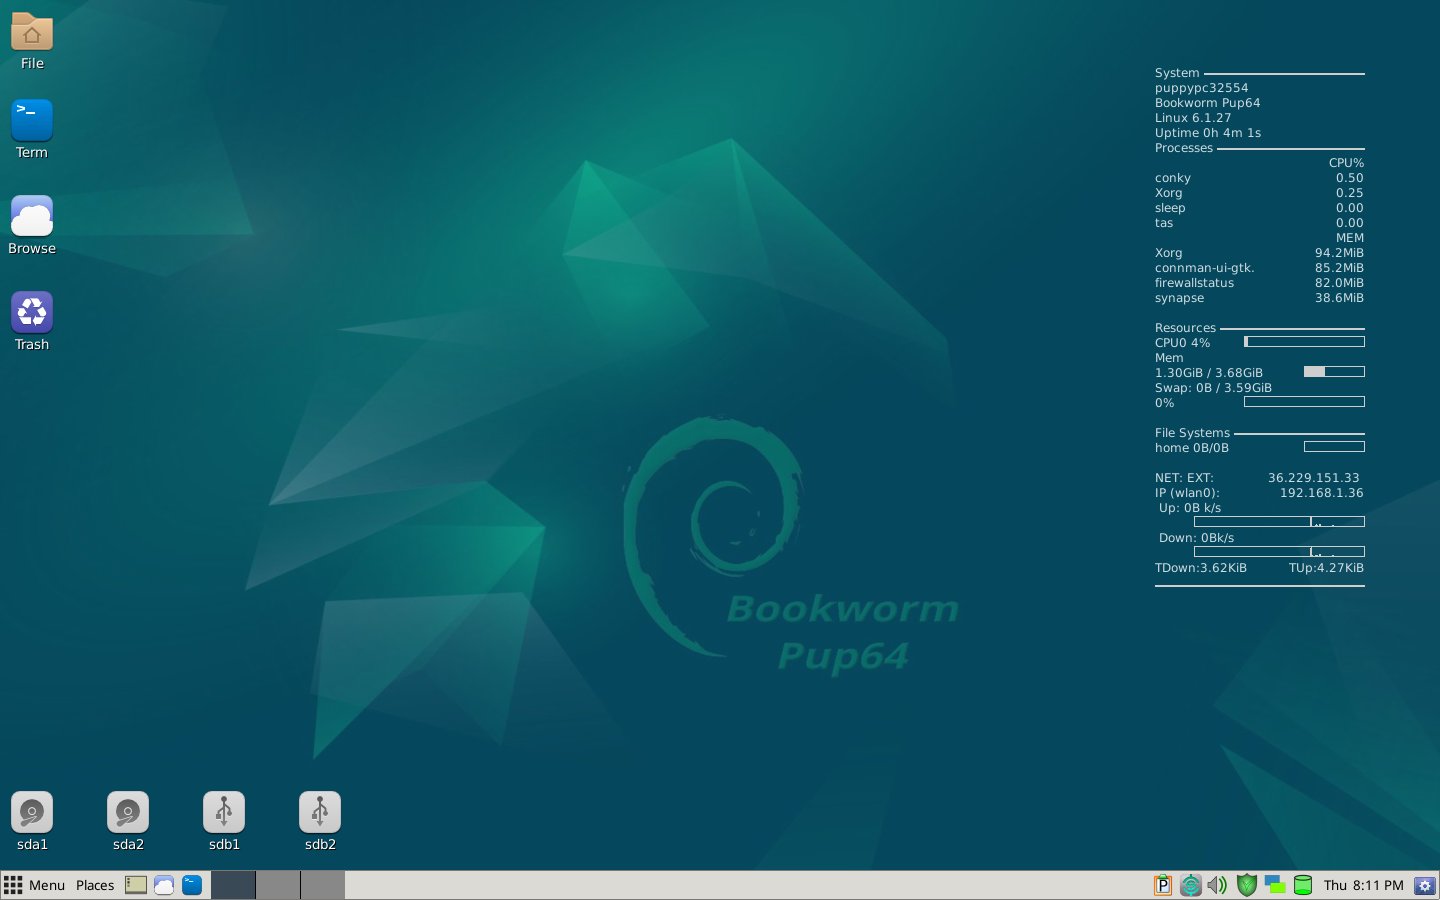Click the connman-ui-gtk. process row
This screenshot has width=1440, height=900.
[x=1259, y=268]
